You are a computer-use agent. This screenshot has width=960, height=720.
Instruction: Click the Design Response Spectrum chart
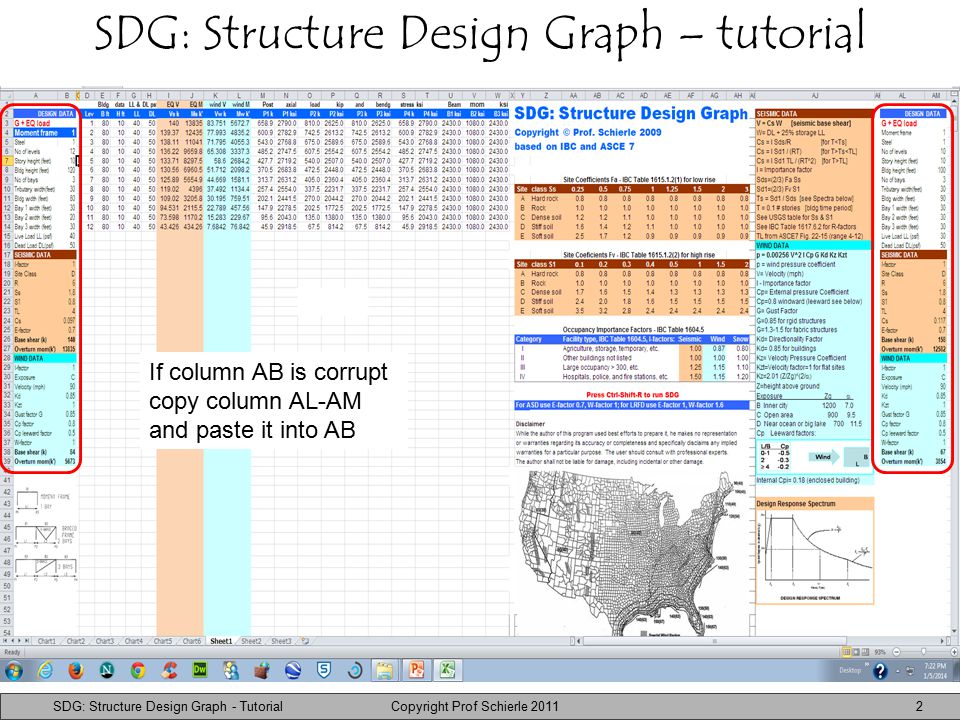814,557
